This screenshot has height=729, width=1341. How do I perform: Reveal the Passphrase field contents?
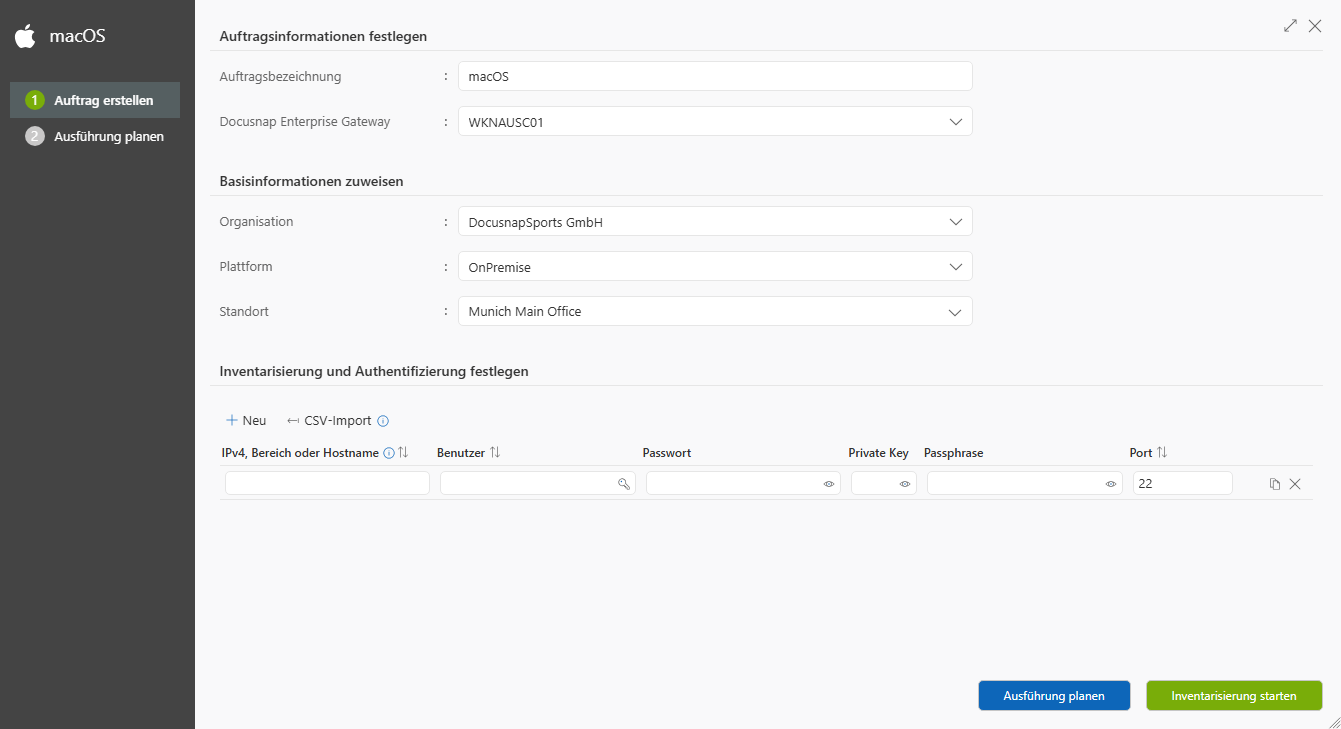pyautogui.click(x=1110, y=484)
